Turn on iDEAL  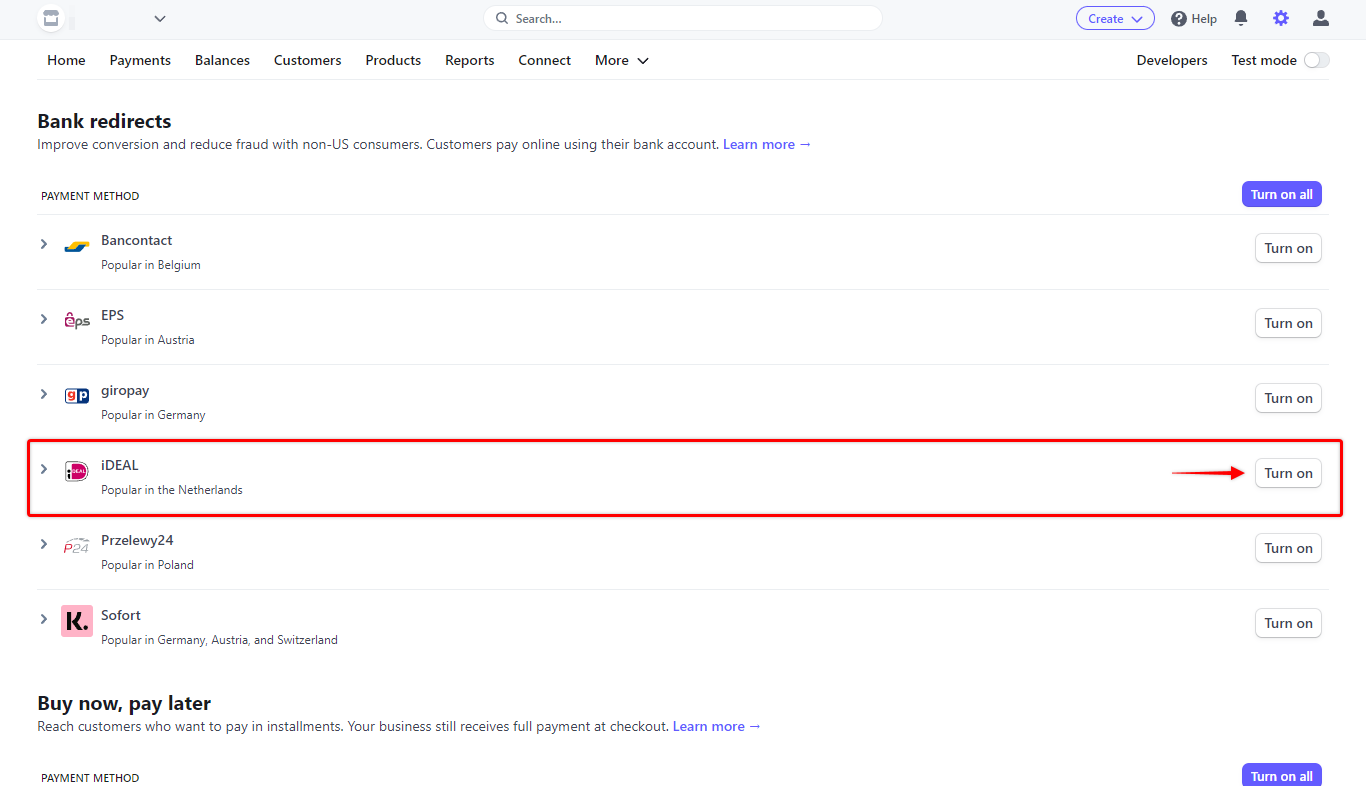pos(1288,473)
